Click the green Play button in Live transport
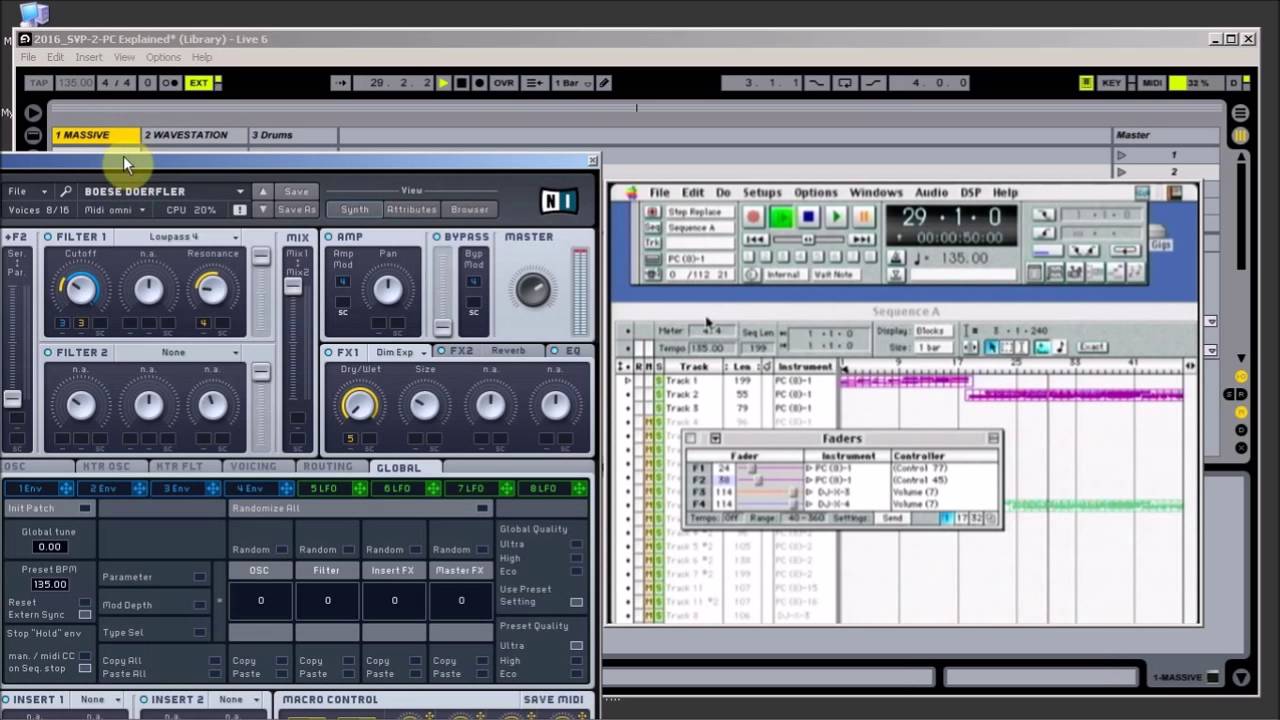The width and height of the screenshot is (1280, 720). pos(443,83)
